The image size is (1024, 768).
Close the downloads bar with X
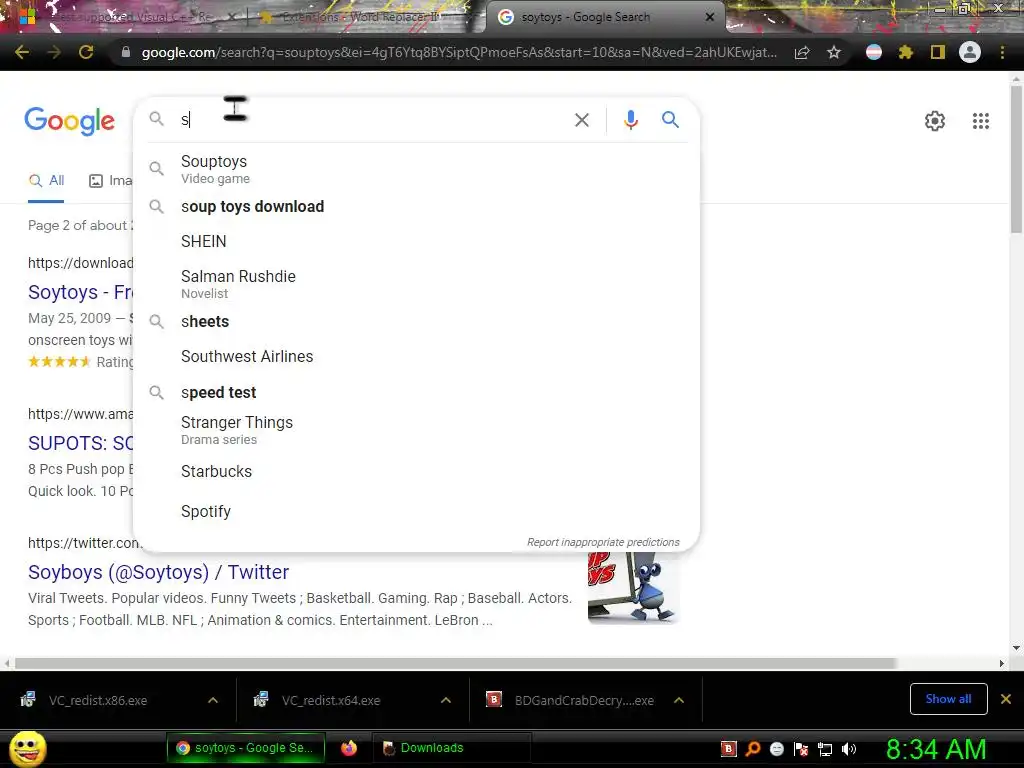[x=1006, y=699]
